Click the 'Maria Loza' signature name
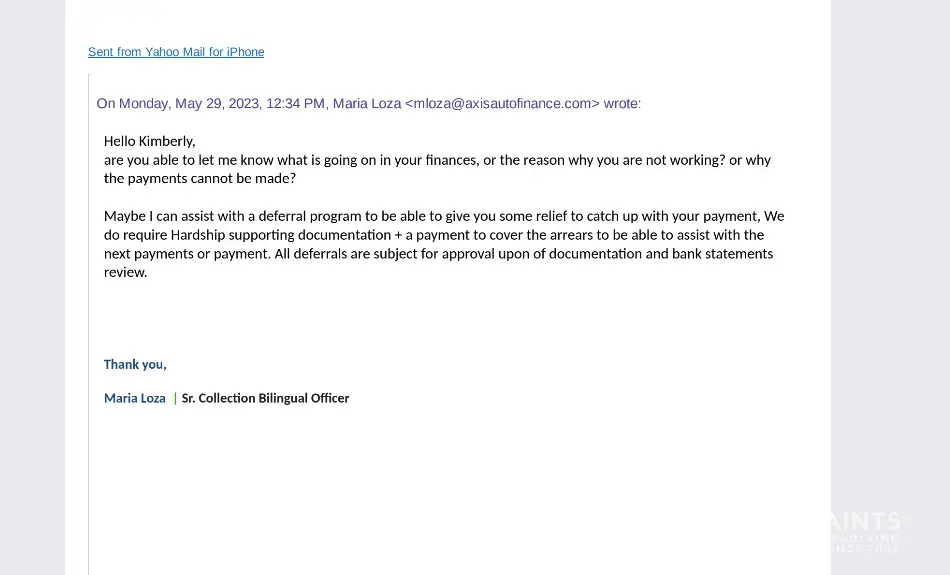950x575 pixels. click(135, 398)
